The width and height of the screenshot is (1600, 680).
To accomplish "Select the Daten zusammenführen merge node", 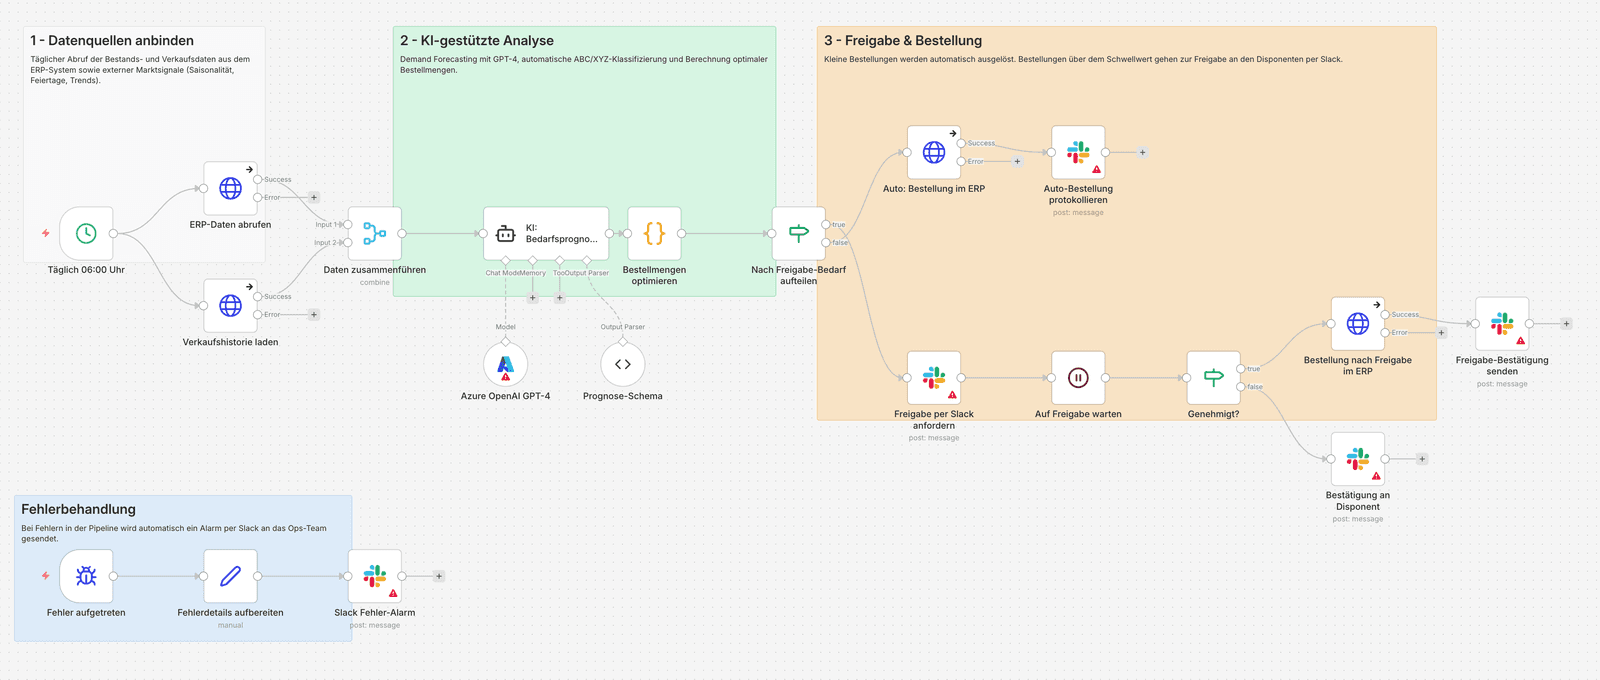I will coord(374,233).
